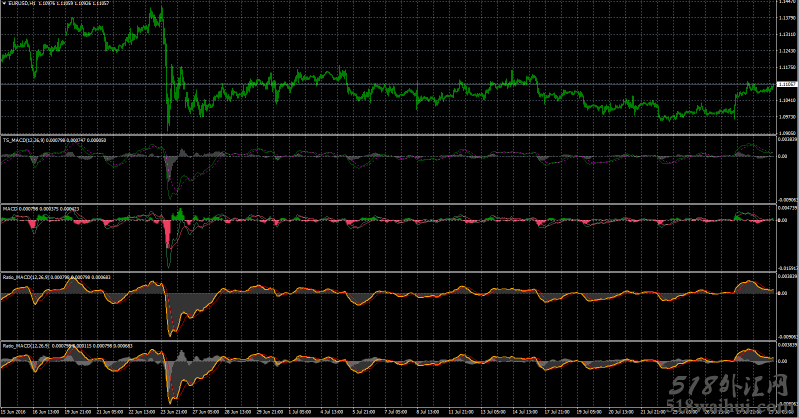This screenshot has width=799, height=418.
Task: Click the 8 Jul 13:00 time axis label
Action: pyautogui.click(x=428, y=411)
